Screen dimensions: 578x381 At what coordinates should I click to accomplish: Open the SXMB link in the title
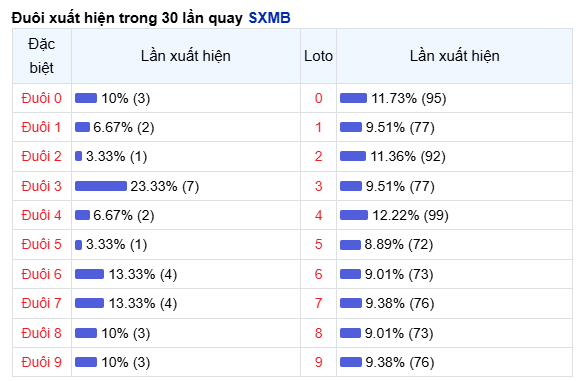point(269,18)
